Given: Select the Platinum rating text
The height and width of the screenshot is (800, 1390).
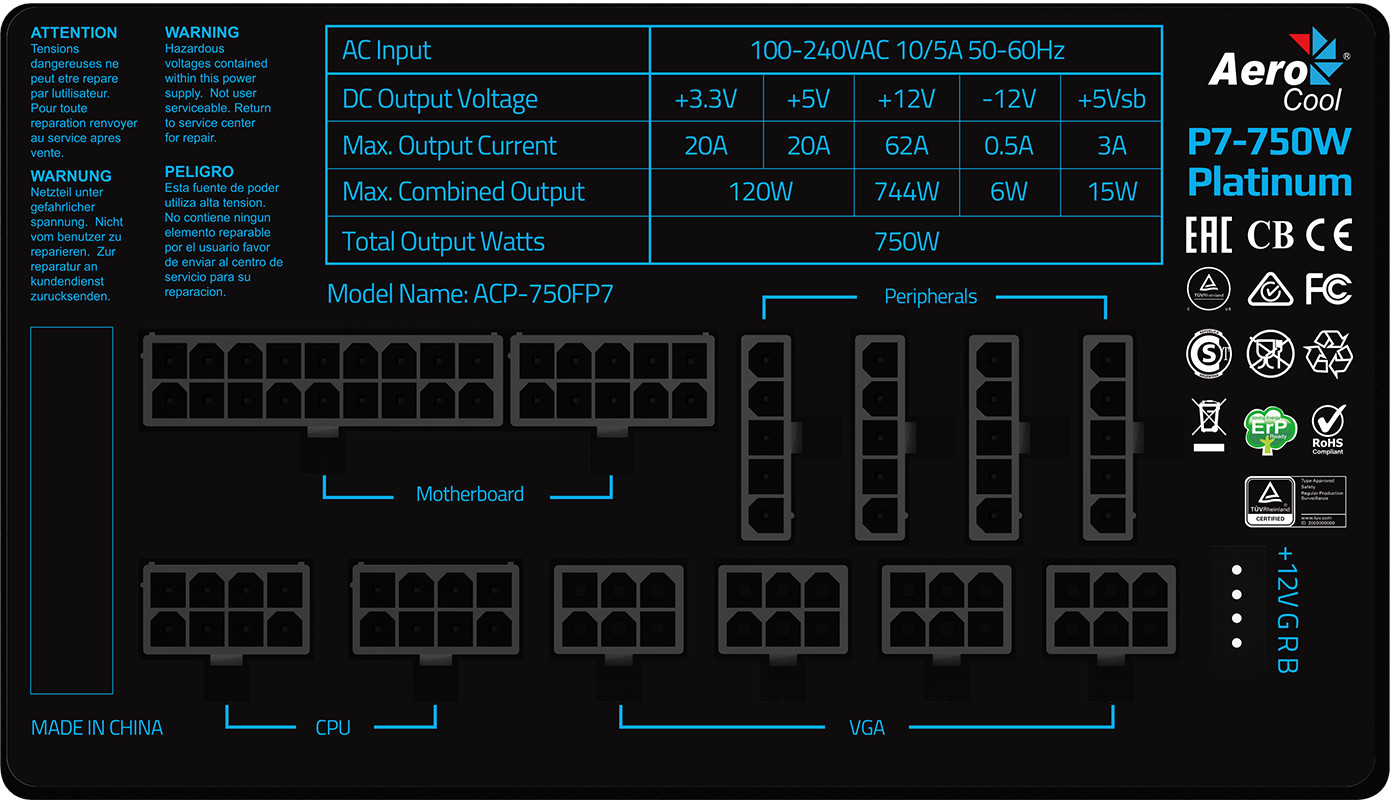Looking at the screenshot, I should pos(1270,182).
